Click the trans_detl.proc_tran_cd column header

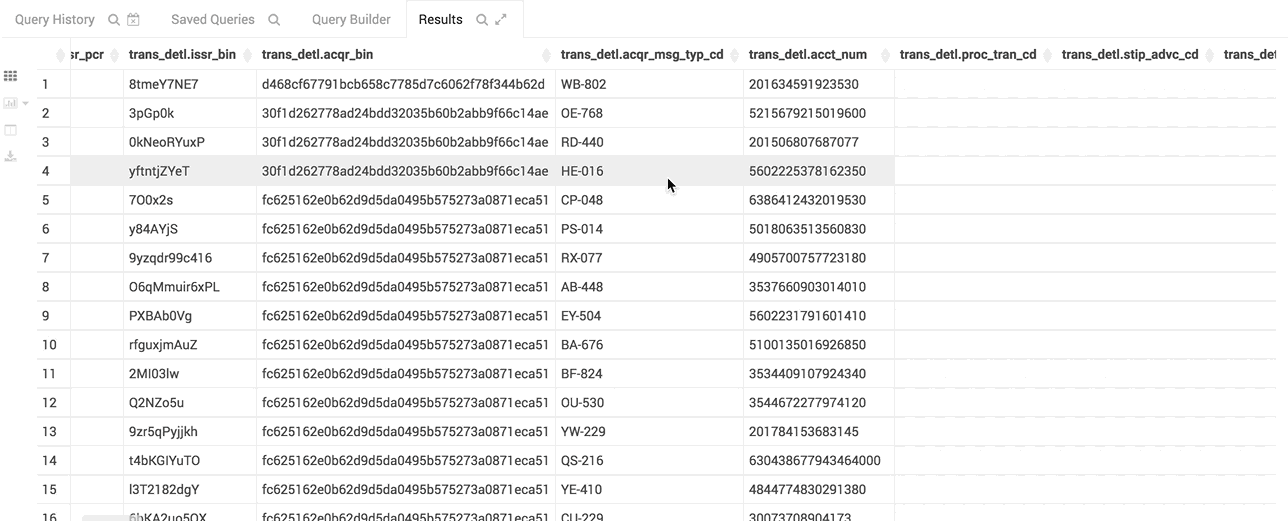coord(967,55)
